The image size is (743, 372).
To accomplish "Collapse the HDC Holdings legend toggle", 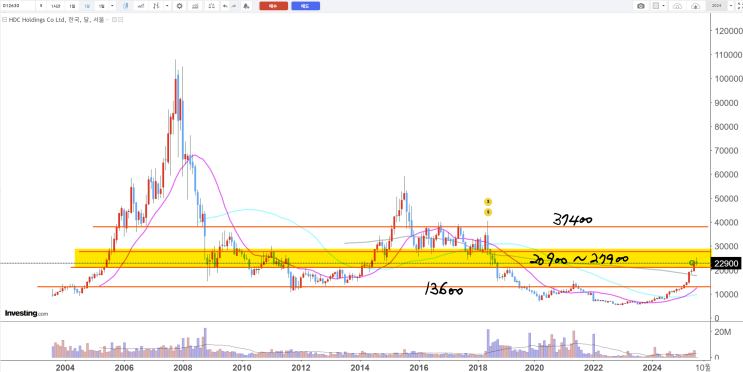I will pos(4,19).
